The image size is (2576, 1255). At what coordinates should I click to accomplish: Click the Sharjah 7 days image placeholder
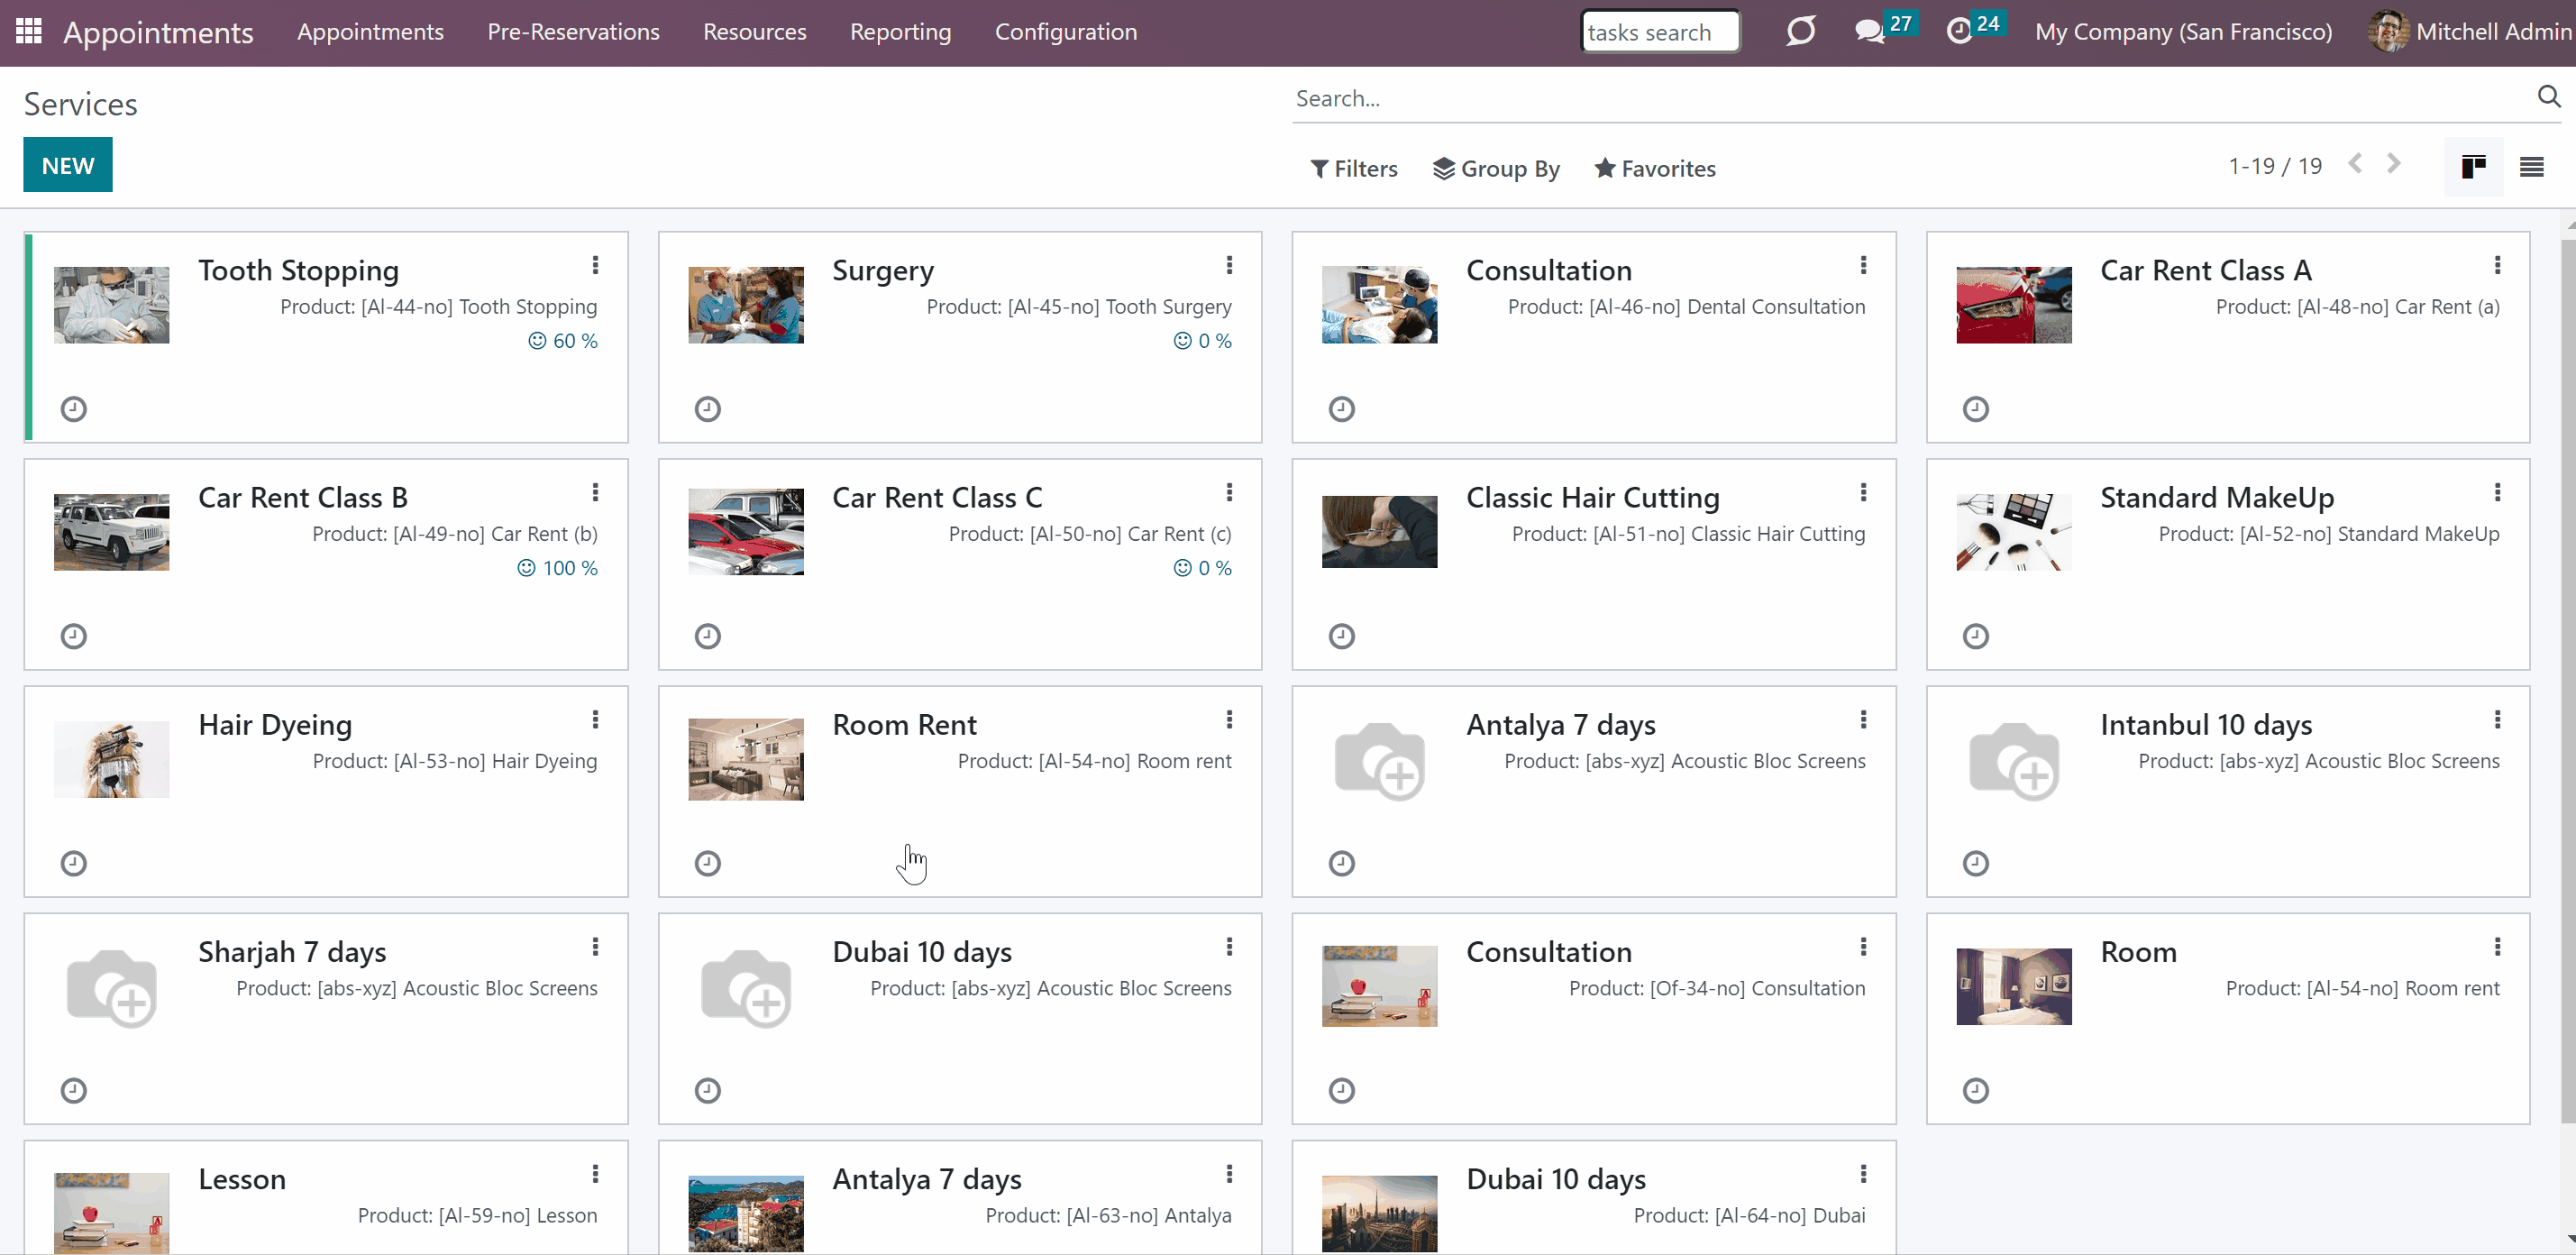click(x=112, y=987)
